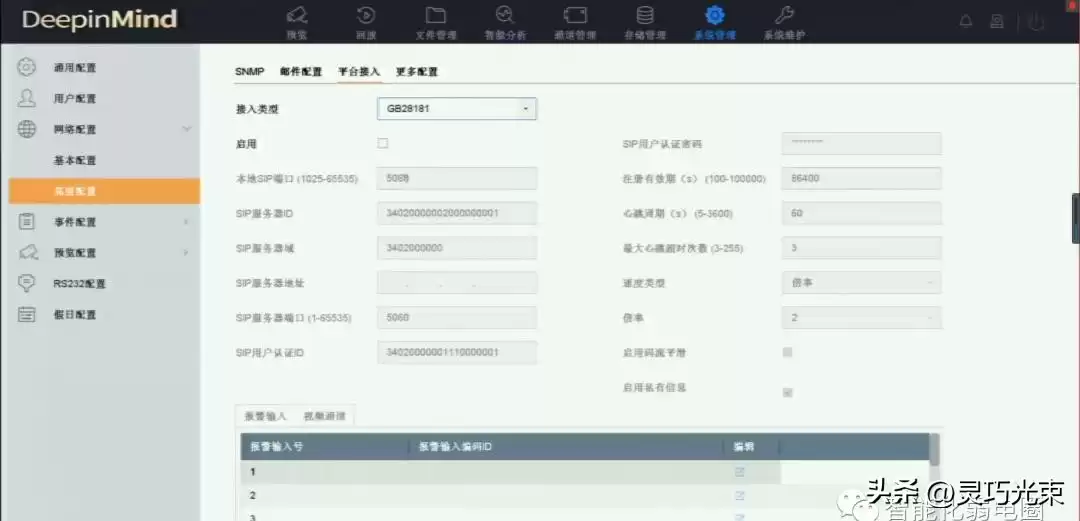This screenshot has height=521, width=1080.
Task: Open 存储管理 storage management
Action: point(645,22)
